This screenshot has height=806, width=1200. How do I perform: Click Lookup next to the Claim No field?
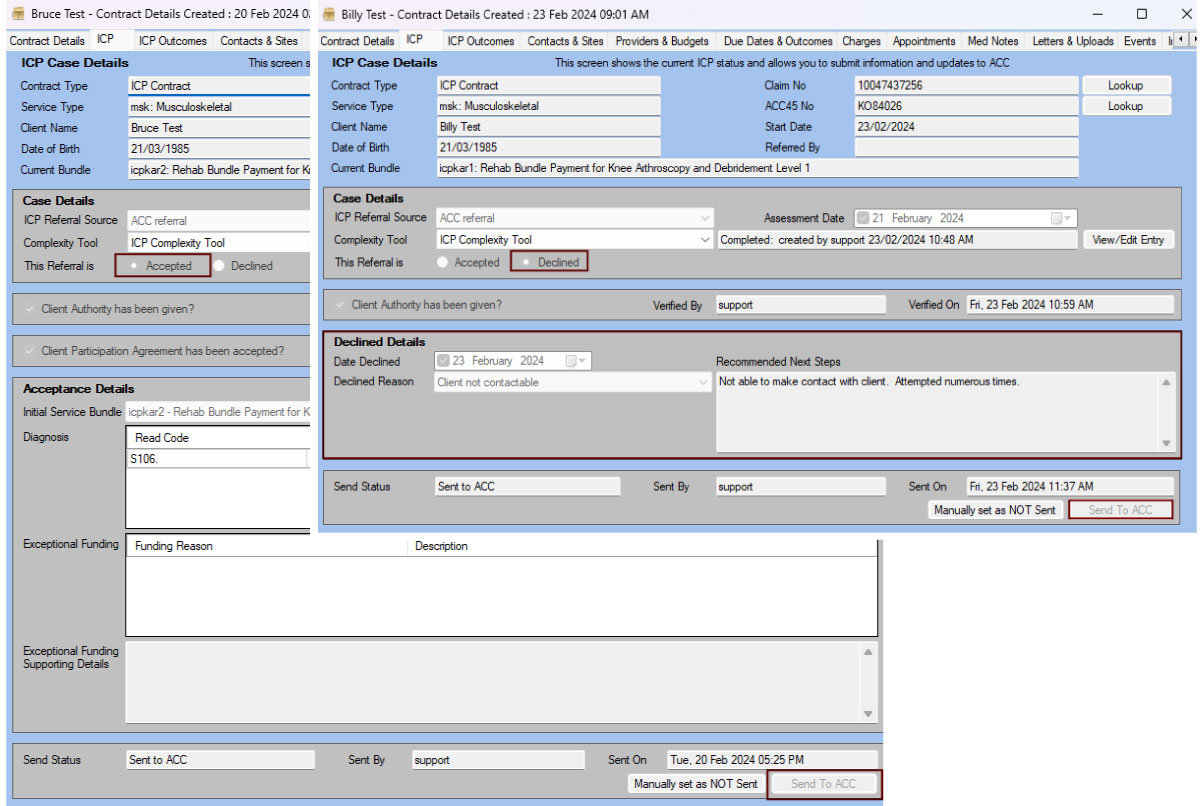tap(1127, 84)
